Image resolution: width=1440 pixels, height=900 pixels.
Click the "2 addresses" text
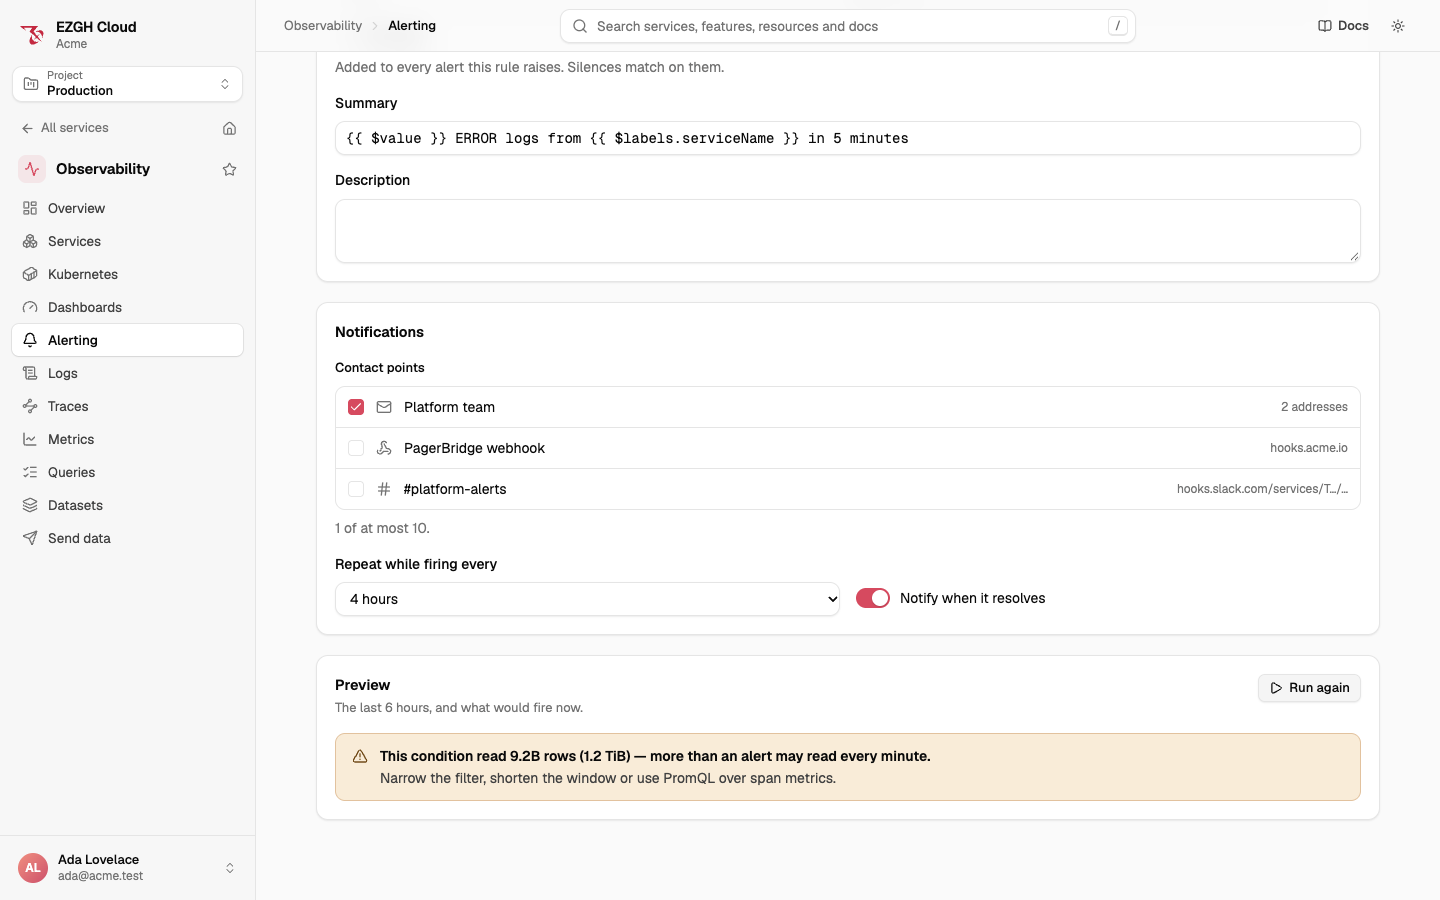[1314, 407]
